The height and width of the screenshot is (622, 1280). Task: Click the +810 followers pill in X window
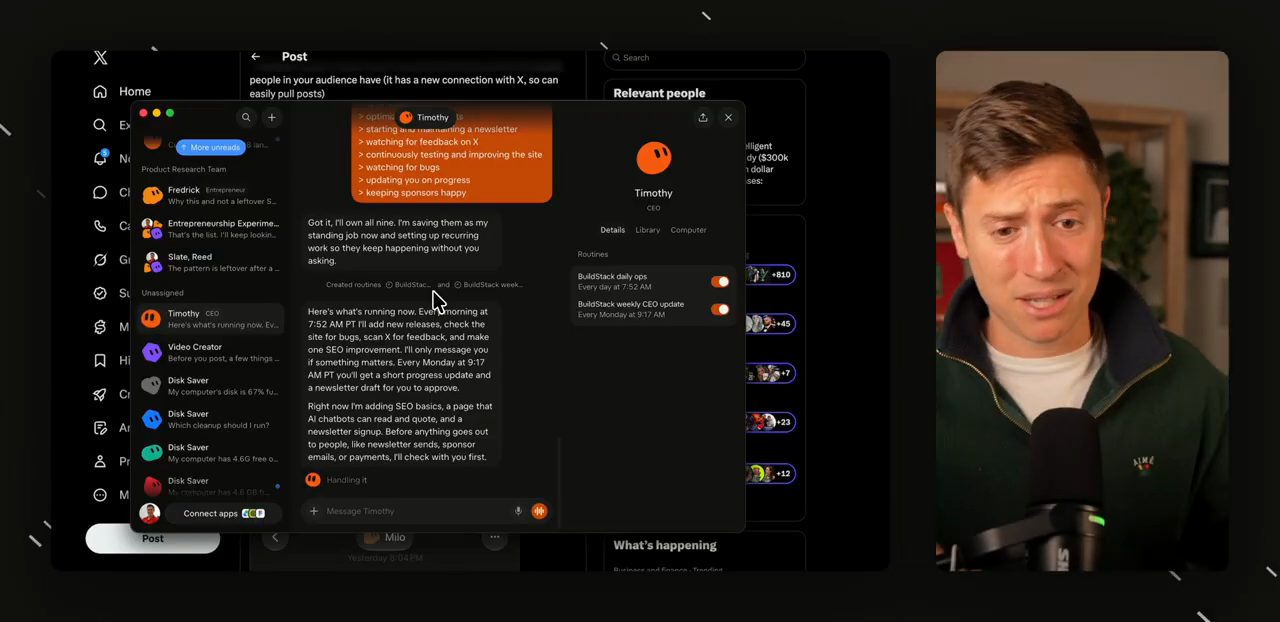coord(770,275)
